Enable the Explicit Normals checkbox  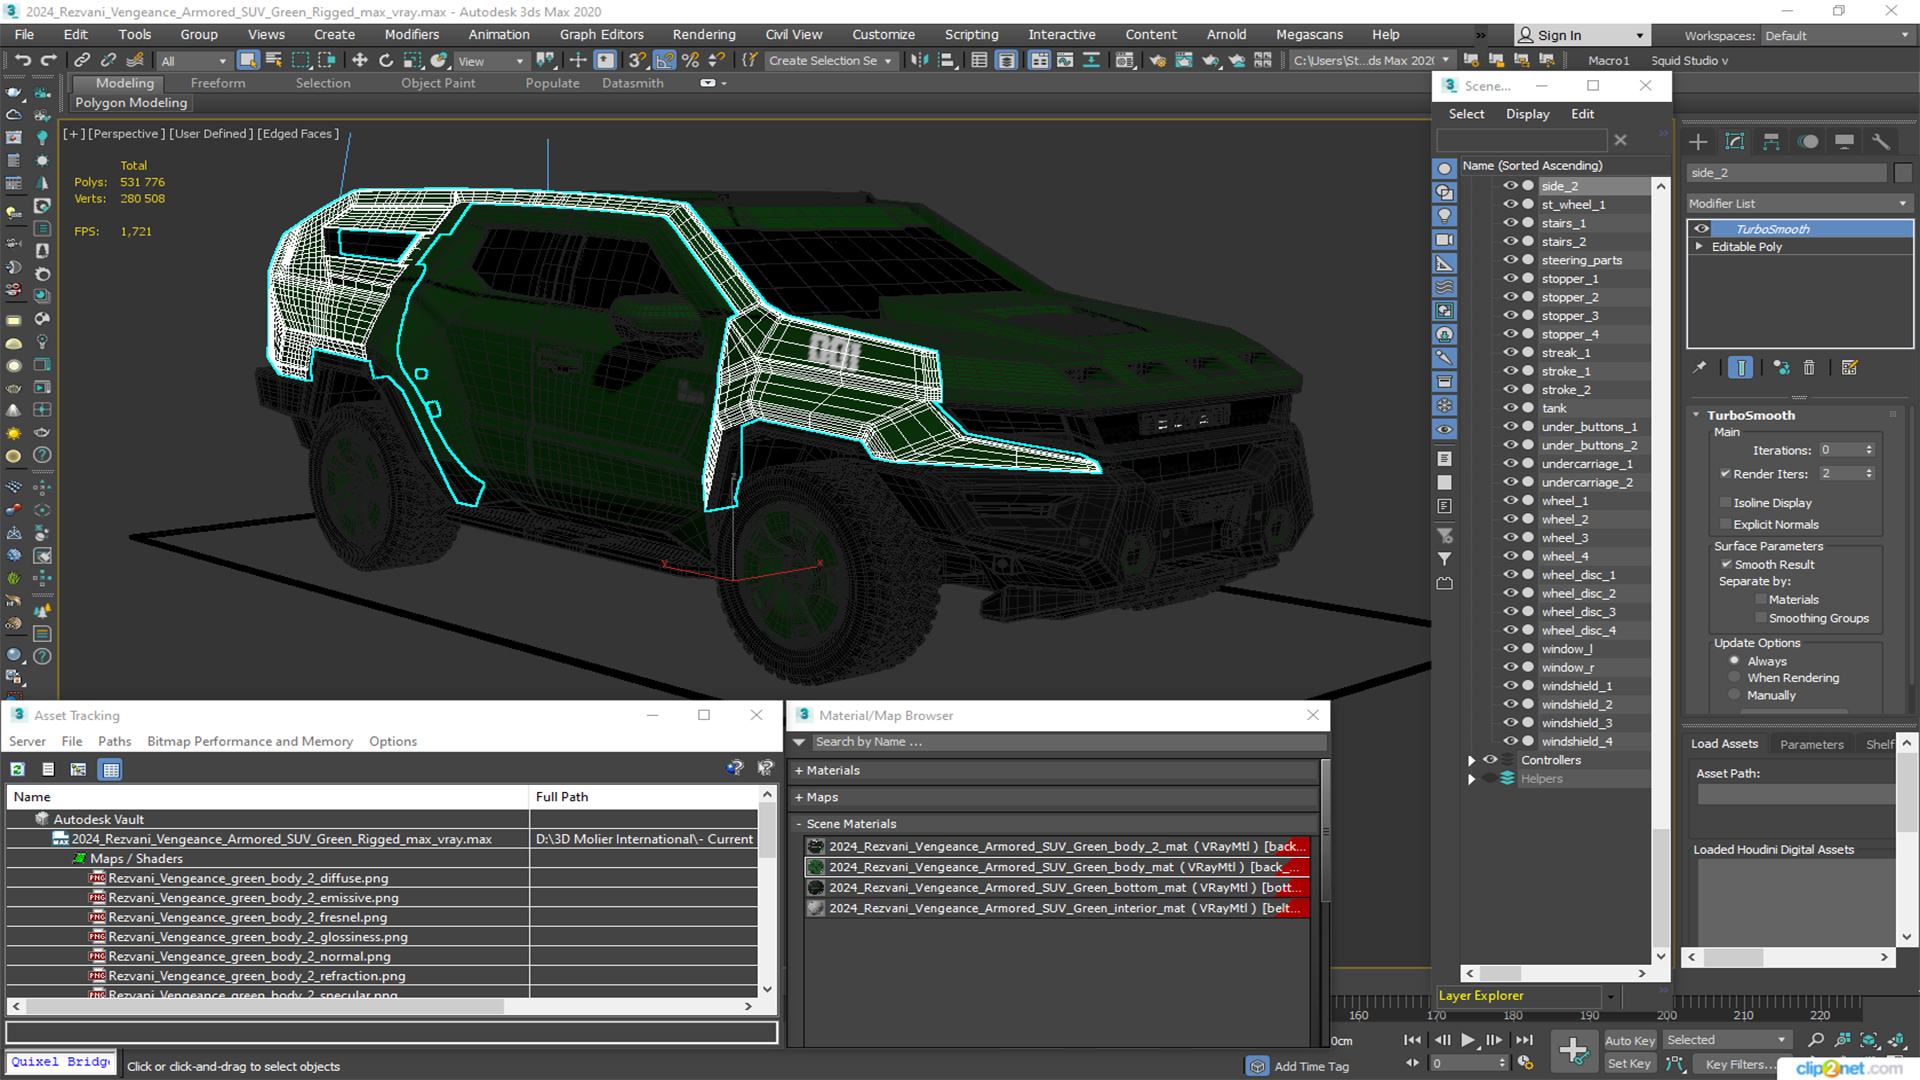[x=1725, y=525]
